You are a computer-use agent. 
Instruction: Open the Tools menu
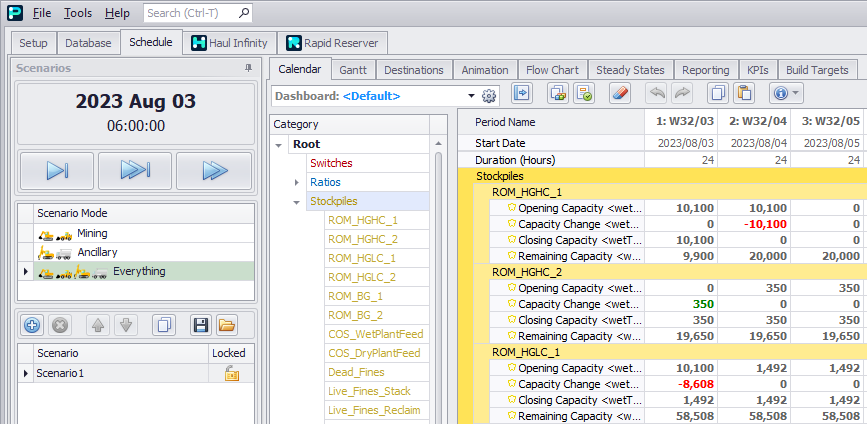click(78, 13)
